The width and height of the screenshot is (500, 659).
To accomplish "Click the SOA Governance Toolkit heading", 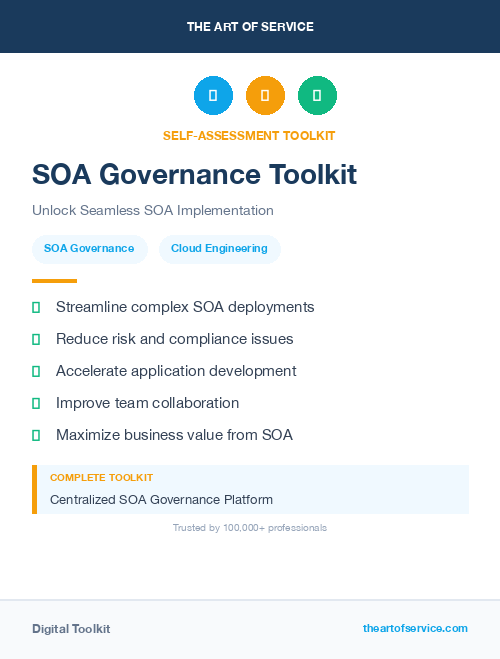I will (x=195, y=174).
